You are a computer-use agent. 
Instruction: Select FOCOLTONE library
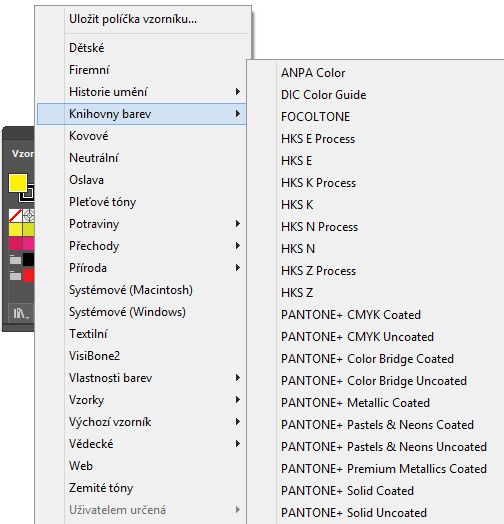pyautogui.click(x=376, y=117)
